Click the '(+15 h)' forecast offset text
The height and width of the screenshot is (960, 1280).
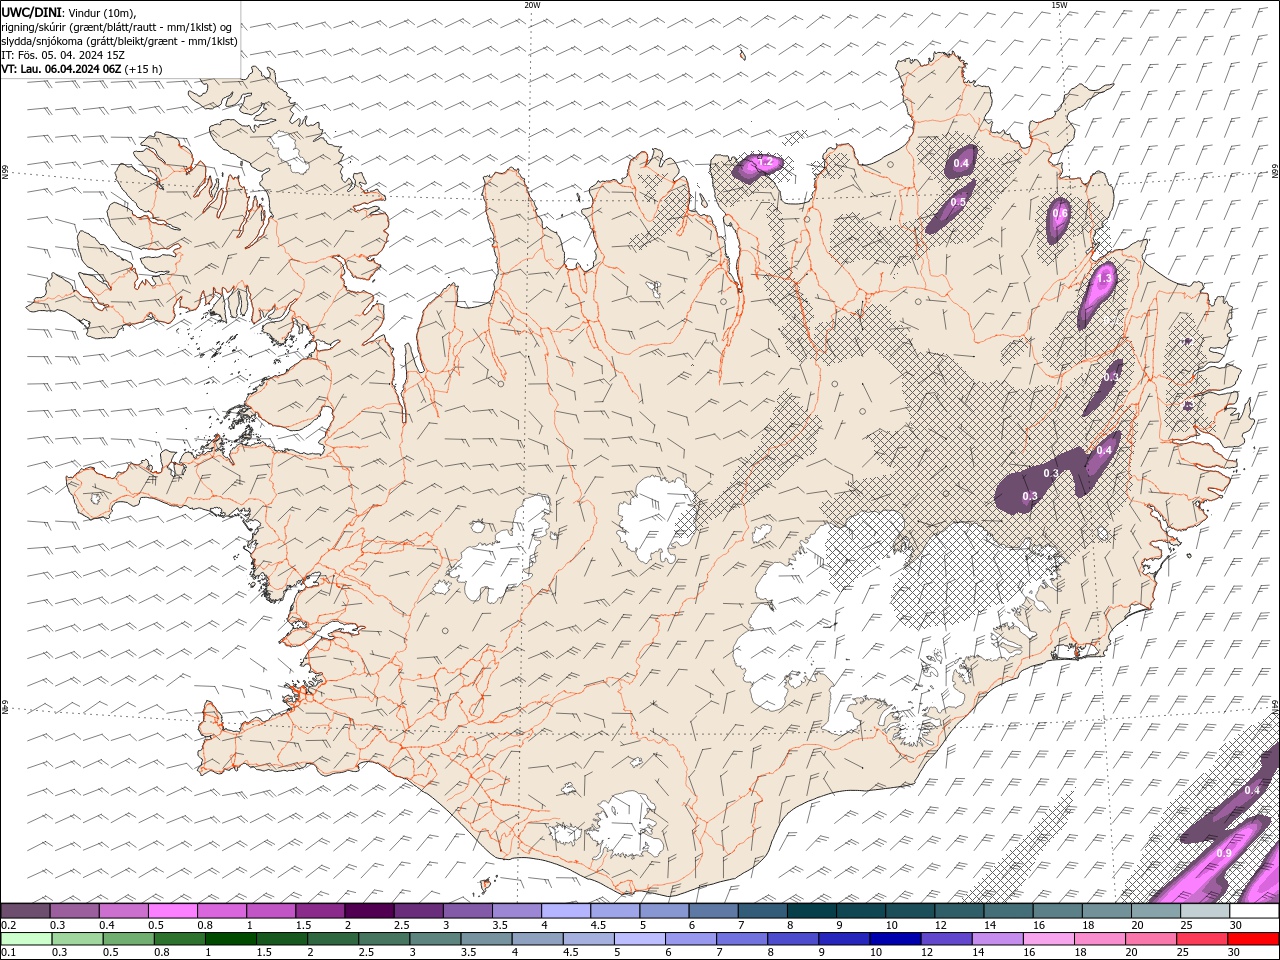coord(144,69)
